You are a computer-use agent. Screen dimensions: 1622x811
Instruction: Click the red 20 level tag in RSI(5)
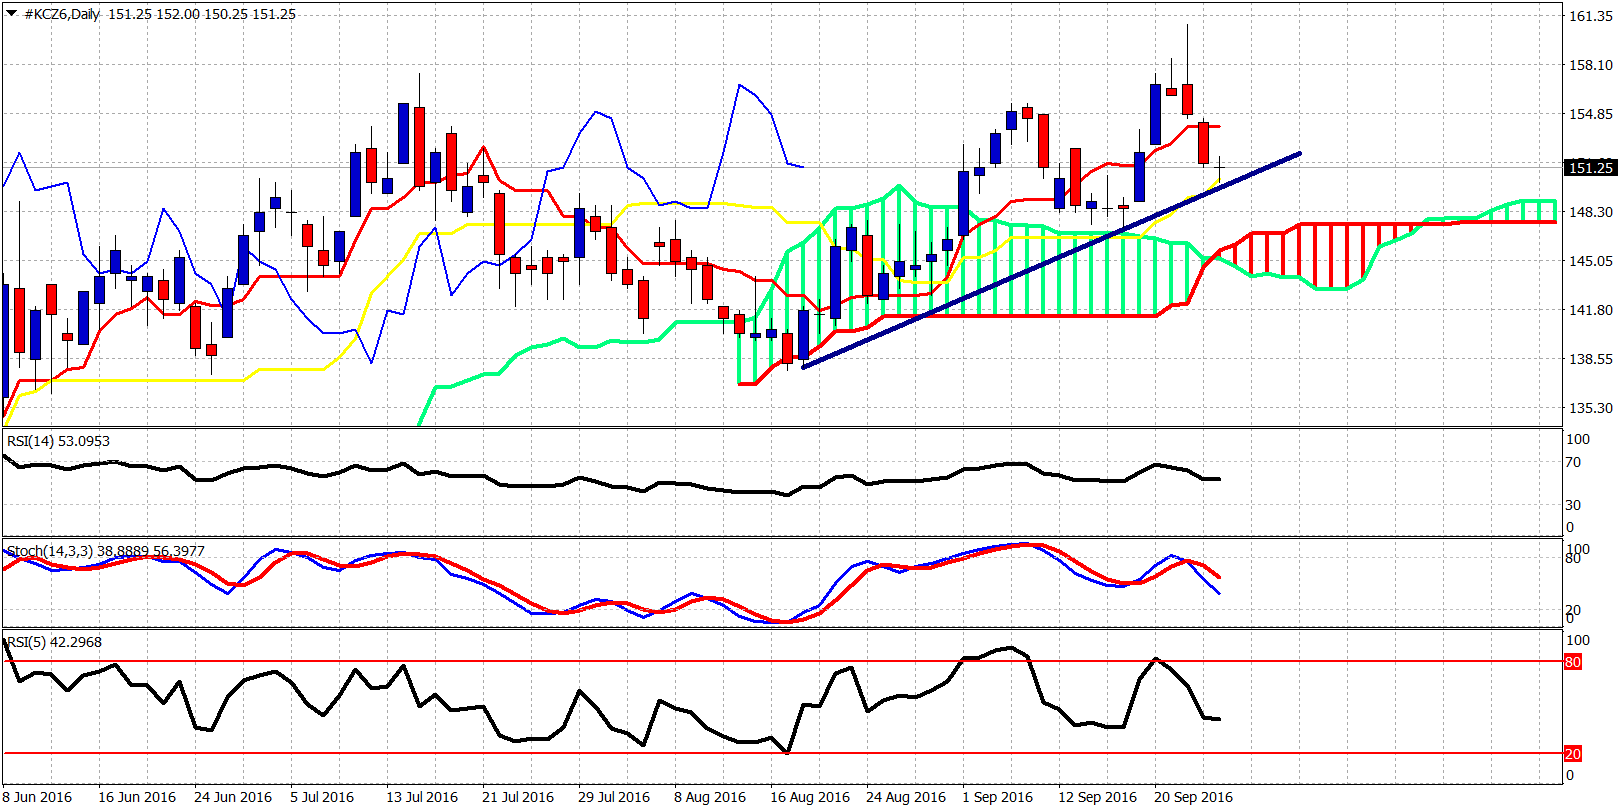pos(1573,754)
